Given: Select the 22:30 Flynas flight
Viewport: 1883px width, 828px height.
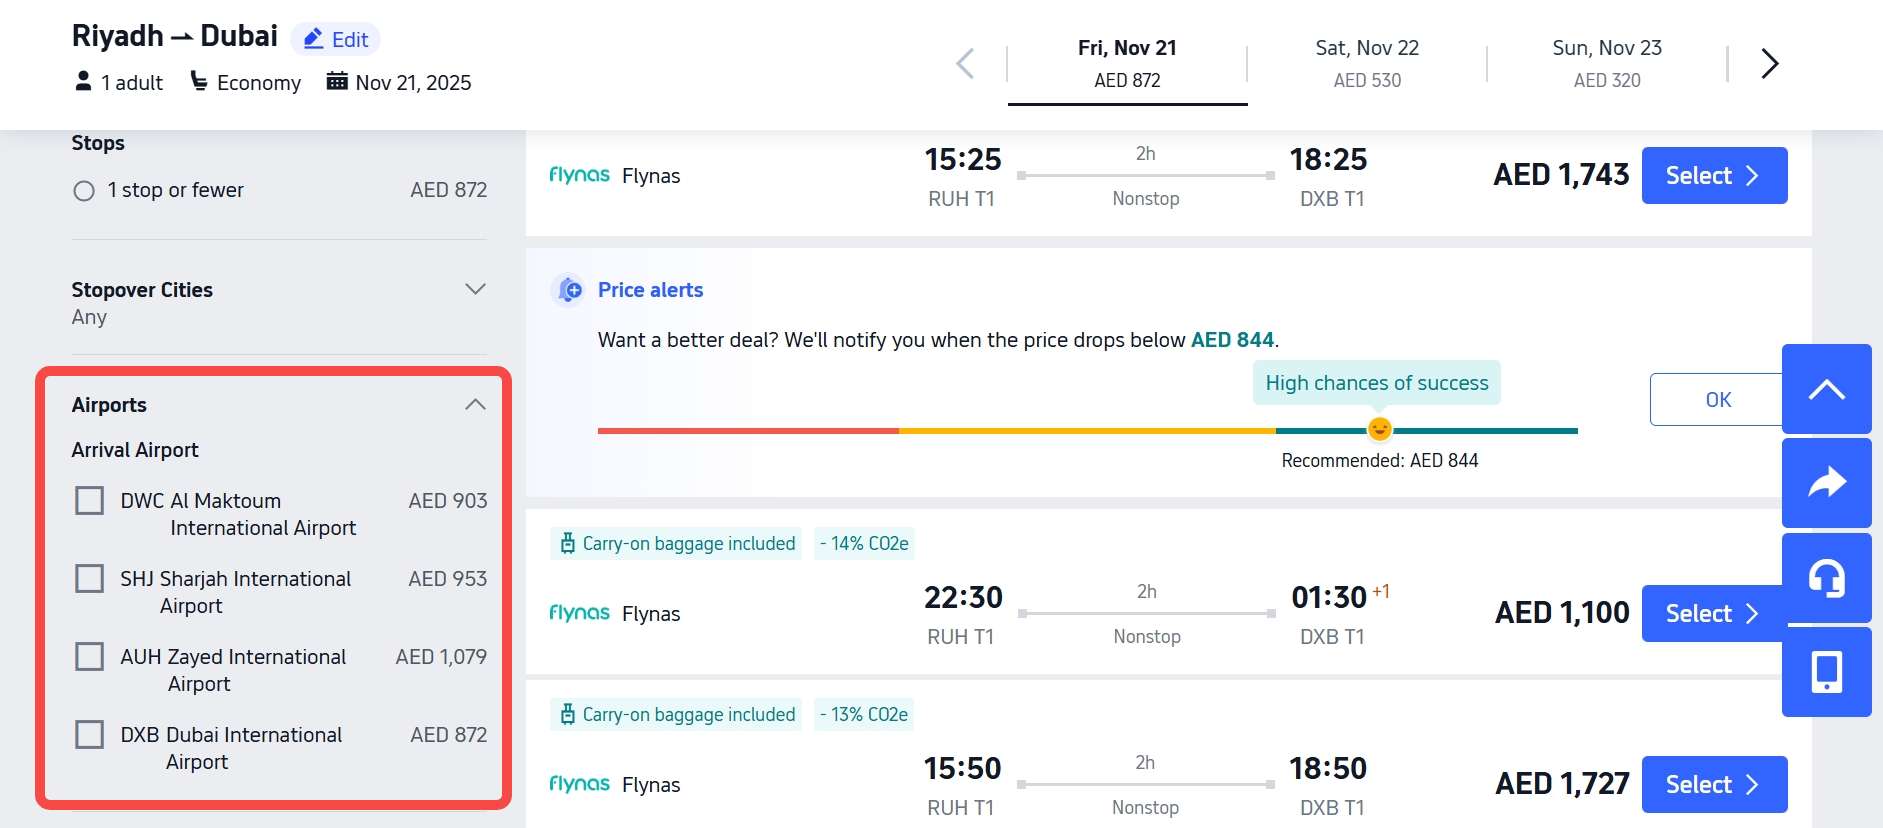Looking at the screenshot, I should [1713, 613].
